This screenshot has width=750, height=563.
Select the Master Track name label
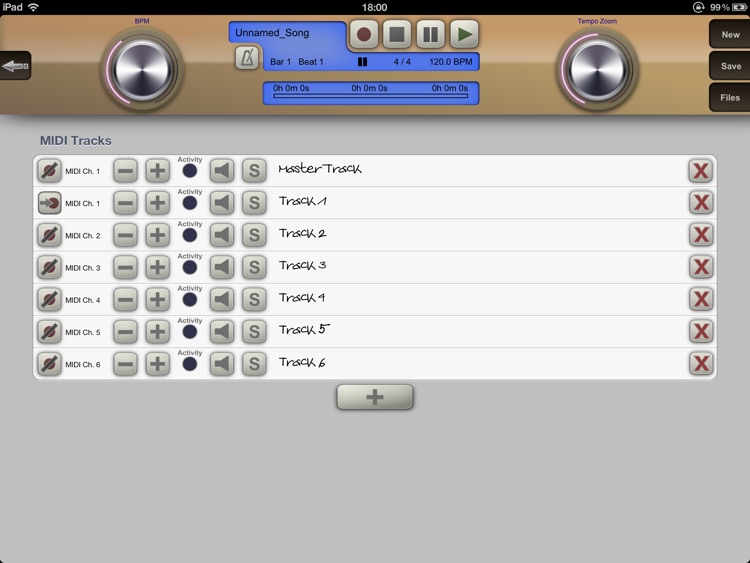(x=320, y=168)
